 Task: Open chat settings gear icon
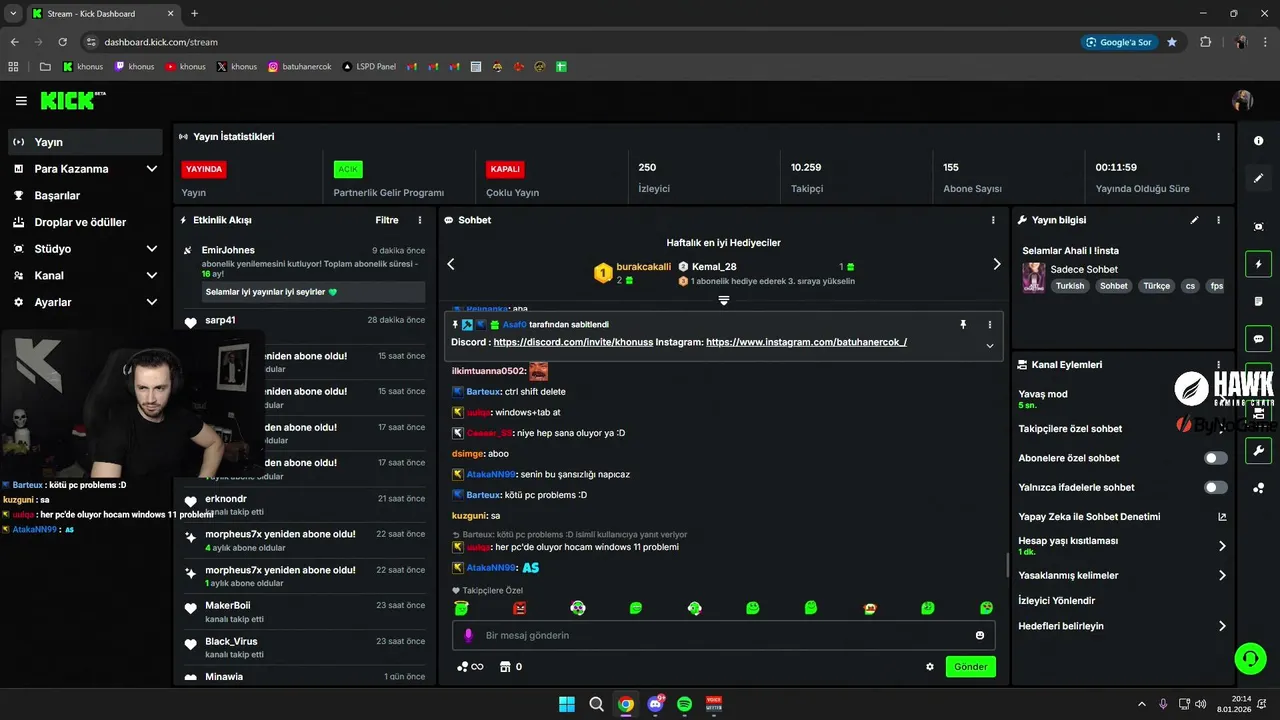coord(930,667)
